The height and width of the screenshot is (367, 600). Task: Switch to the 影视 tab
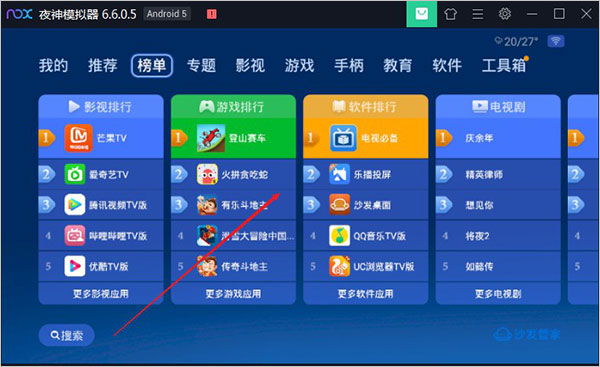point(250,65)
